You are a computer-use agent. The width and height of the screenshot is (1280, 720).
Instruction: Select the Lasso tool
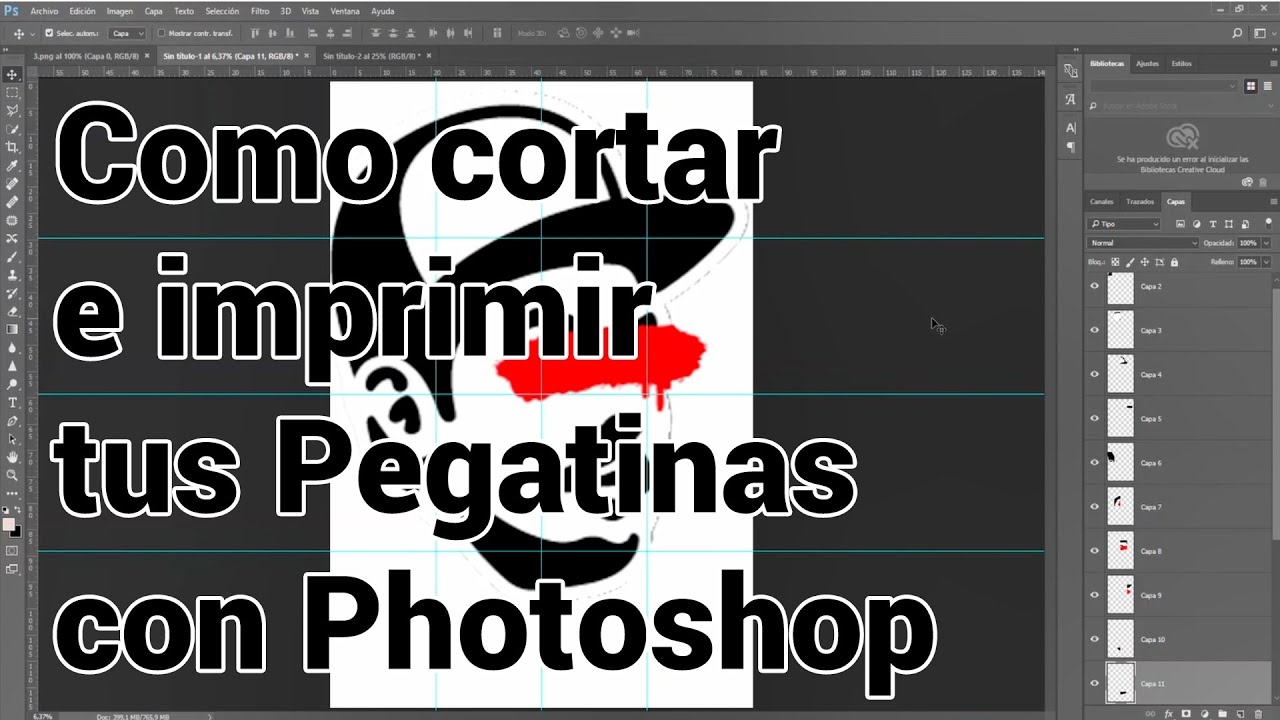[12, 110]
